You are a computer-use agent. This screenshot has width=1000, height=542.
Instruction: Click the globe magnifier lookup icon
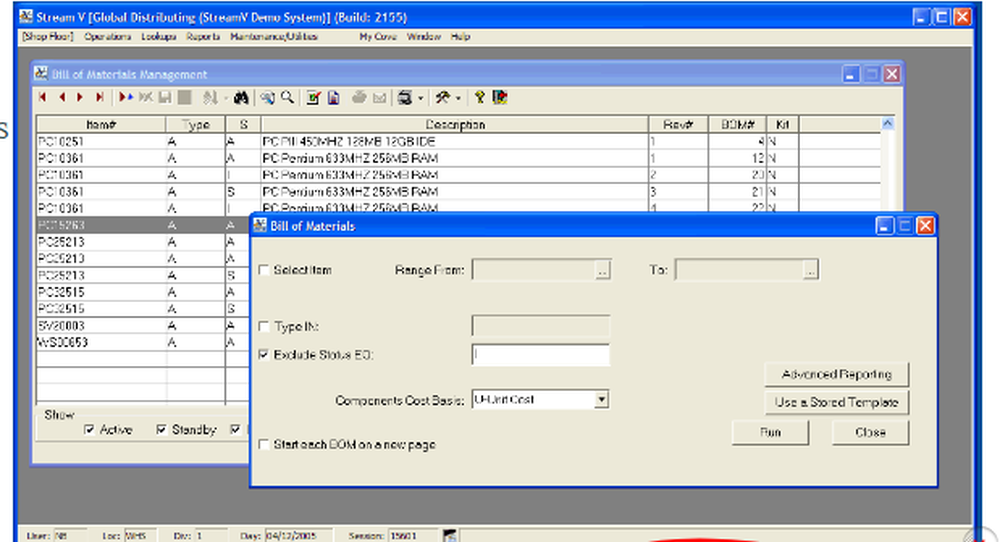pyautogui.click(x=267, y=98)
